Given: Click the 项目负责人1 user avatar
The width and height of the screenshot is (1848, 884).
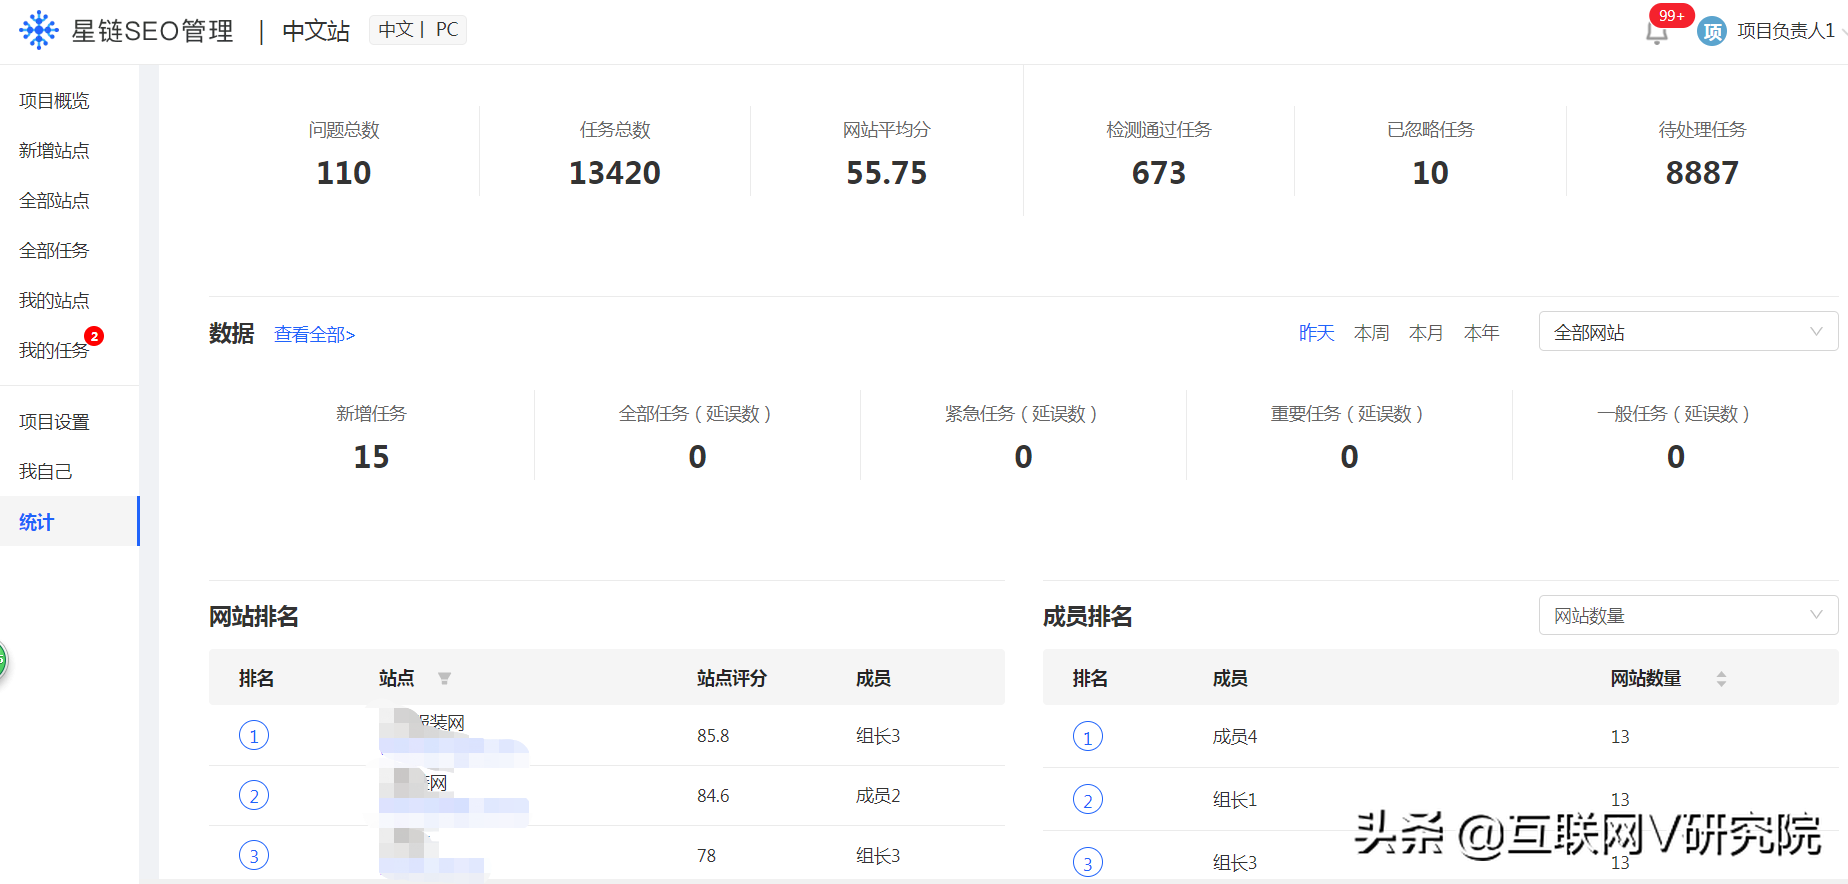Looking at the screenshot, I should pos(1712,31).
